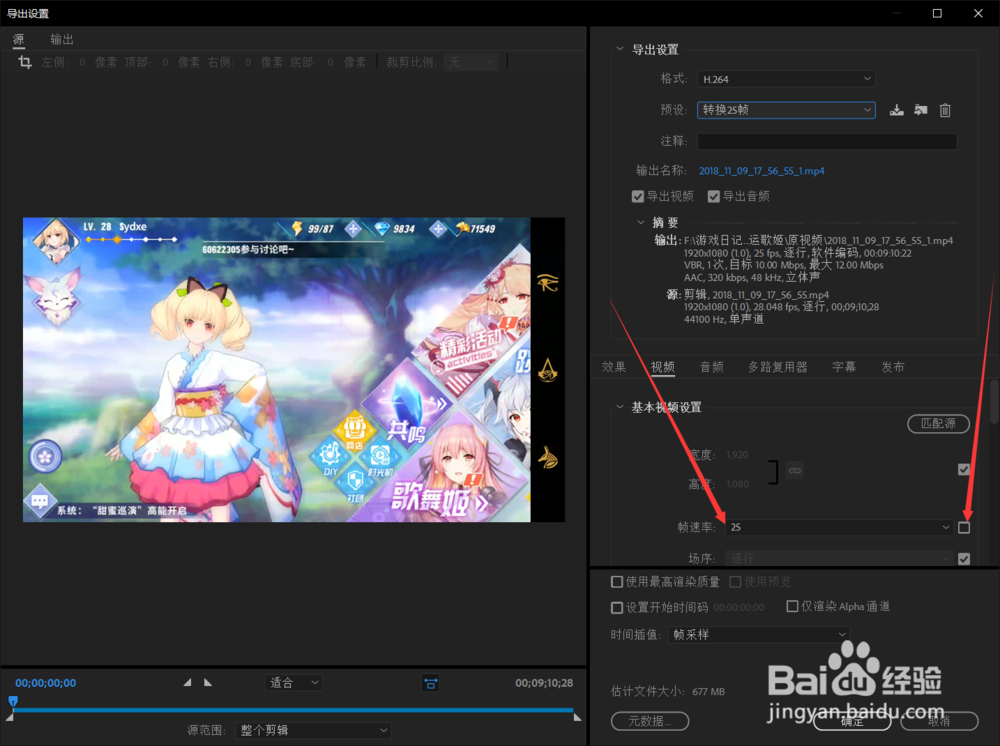Switch to the Effects (效果) tab
The width and height of the screenshot is (1000, 746).
click(x=614, y=367)
